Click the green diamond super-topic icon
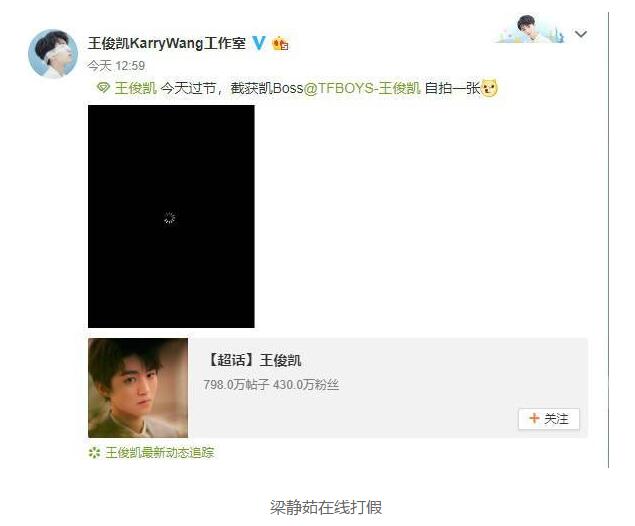 coord(103,87)
